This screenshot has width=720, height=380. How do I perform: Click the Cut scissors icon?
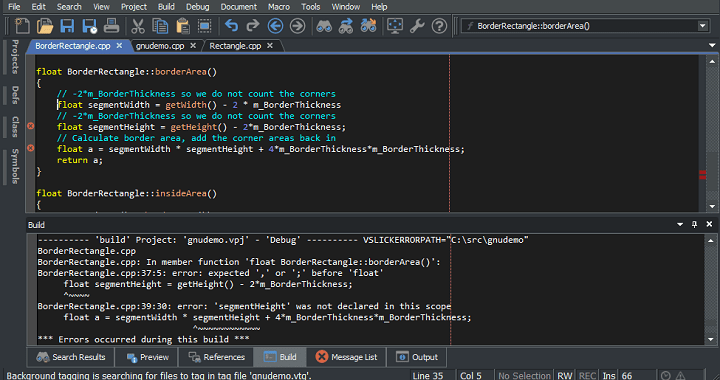coord(138,26)
